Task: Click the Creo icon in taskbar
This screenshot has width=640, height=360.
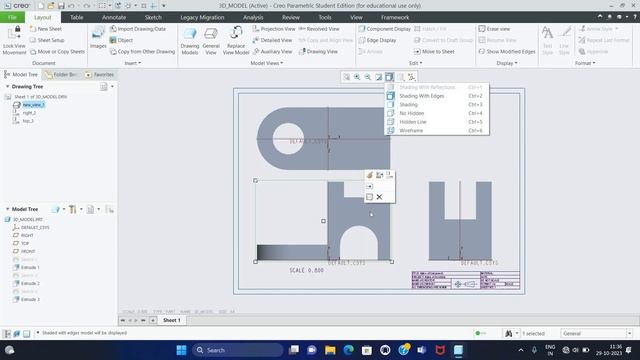Action: coord(458,350)
